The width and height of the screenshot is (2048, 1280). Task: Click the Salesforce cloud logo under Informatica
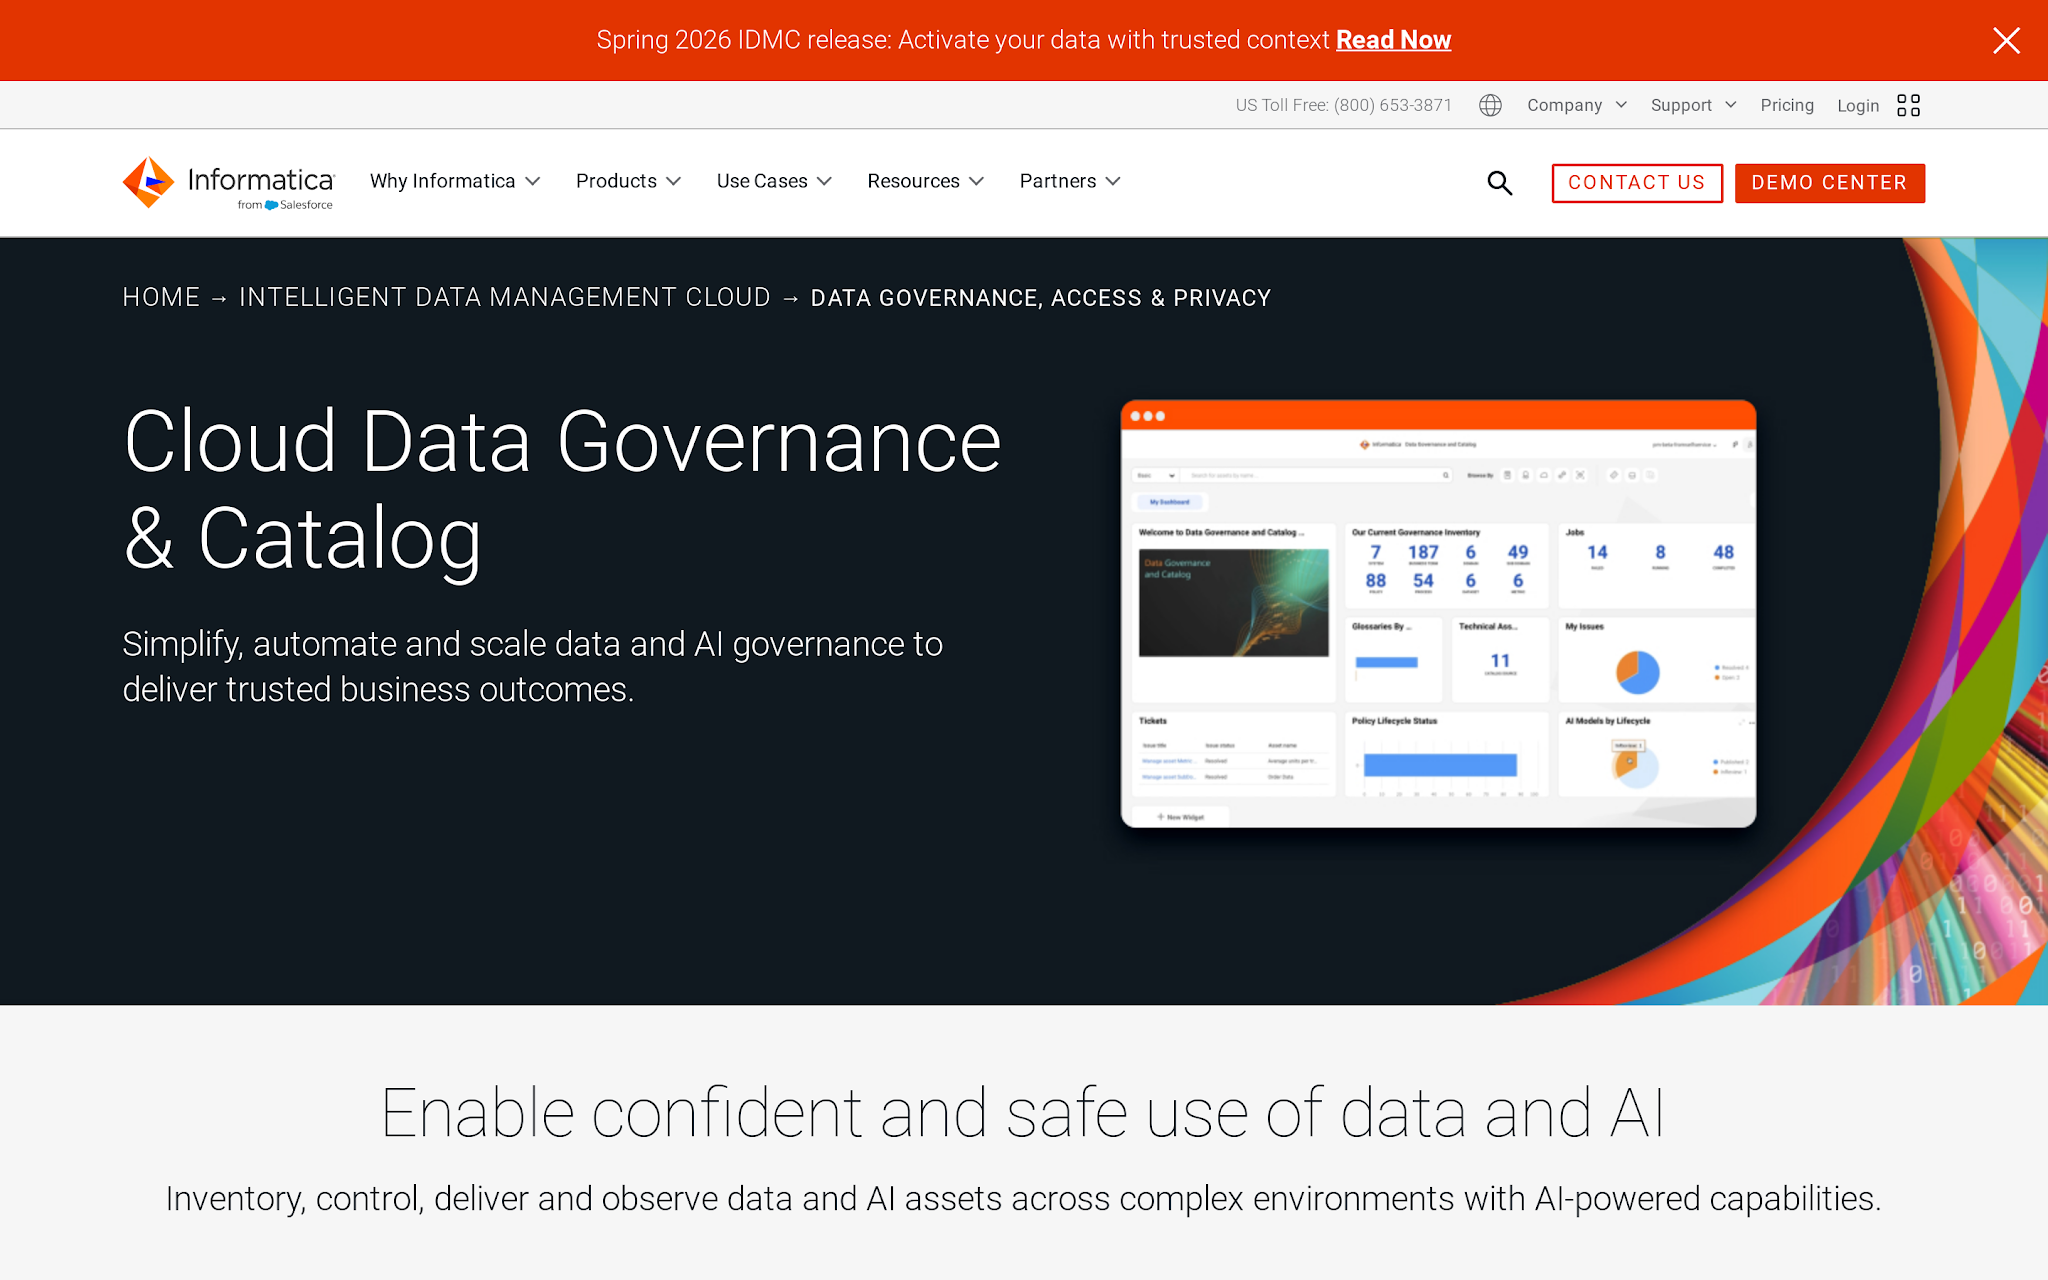[271, 205]
